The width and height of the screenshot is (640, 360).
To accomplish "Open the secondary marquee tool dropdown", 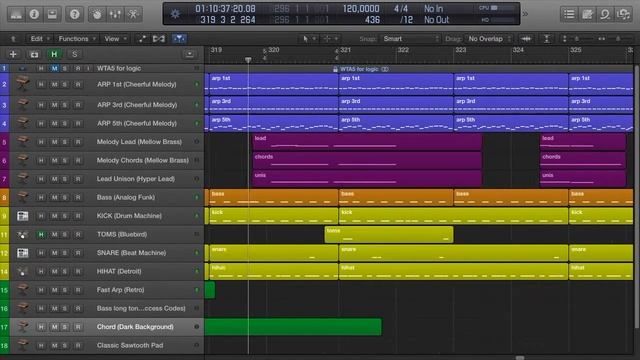I will [x=331, y=39].
